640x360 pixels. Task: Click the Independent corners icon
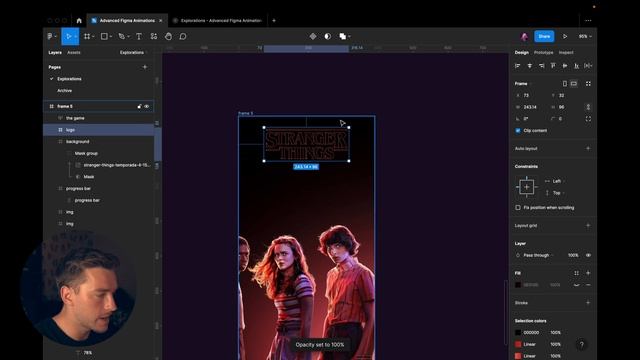tap(588, 119)
